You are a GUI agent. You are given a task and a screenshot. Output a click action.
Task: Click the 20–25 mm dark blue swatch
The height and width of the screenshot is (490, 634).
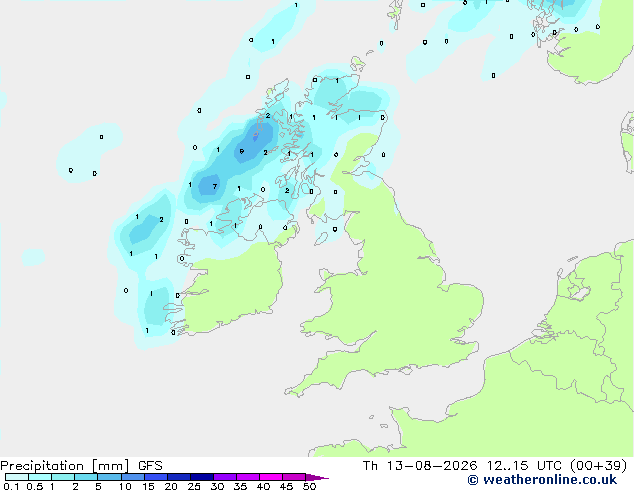(178, 477)
